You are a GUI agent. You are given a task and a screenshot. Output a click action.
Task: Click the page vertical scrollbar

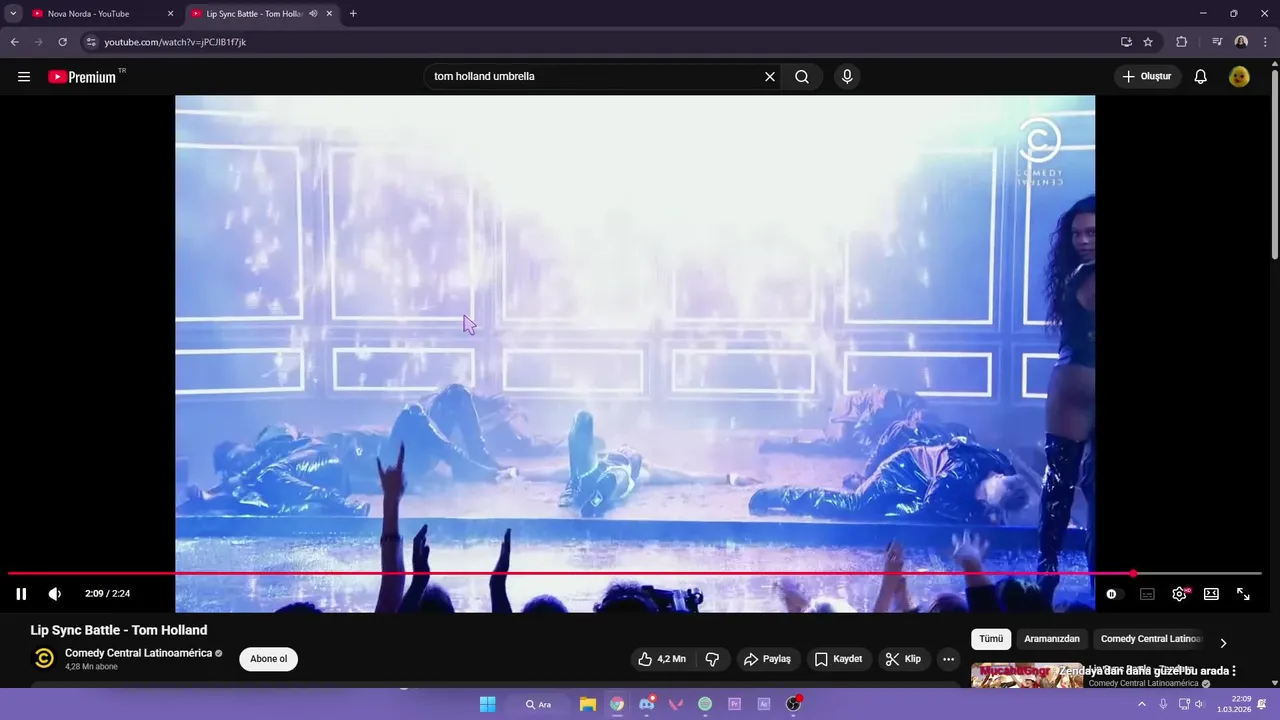click(x=1274, y=165)
